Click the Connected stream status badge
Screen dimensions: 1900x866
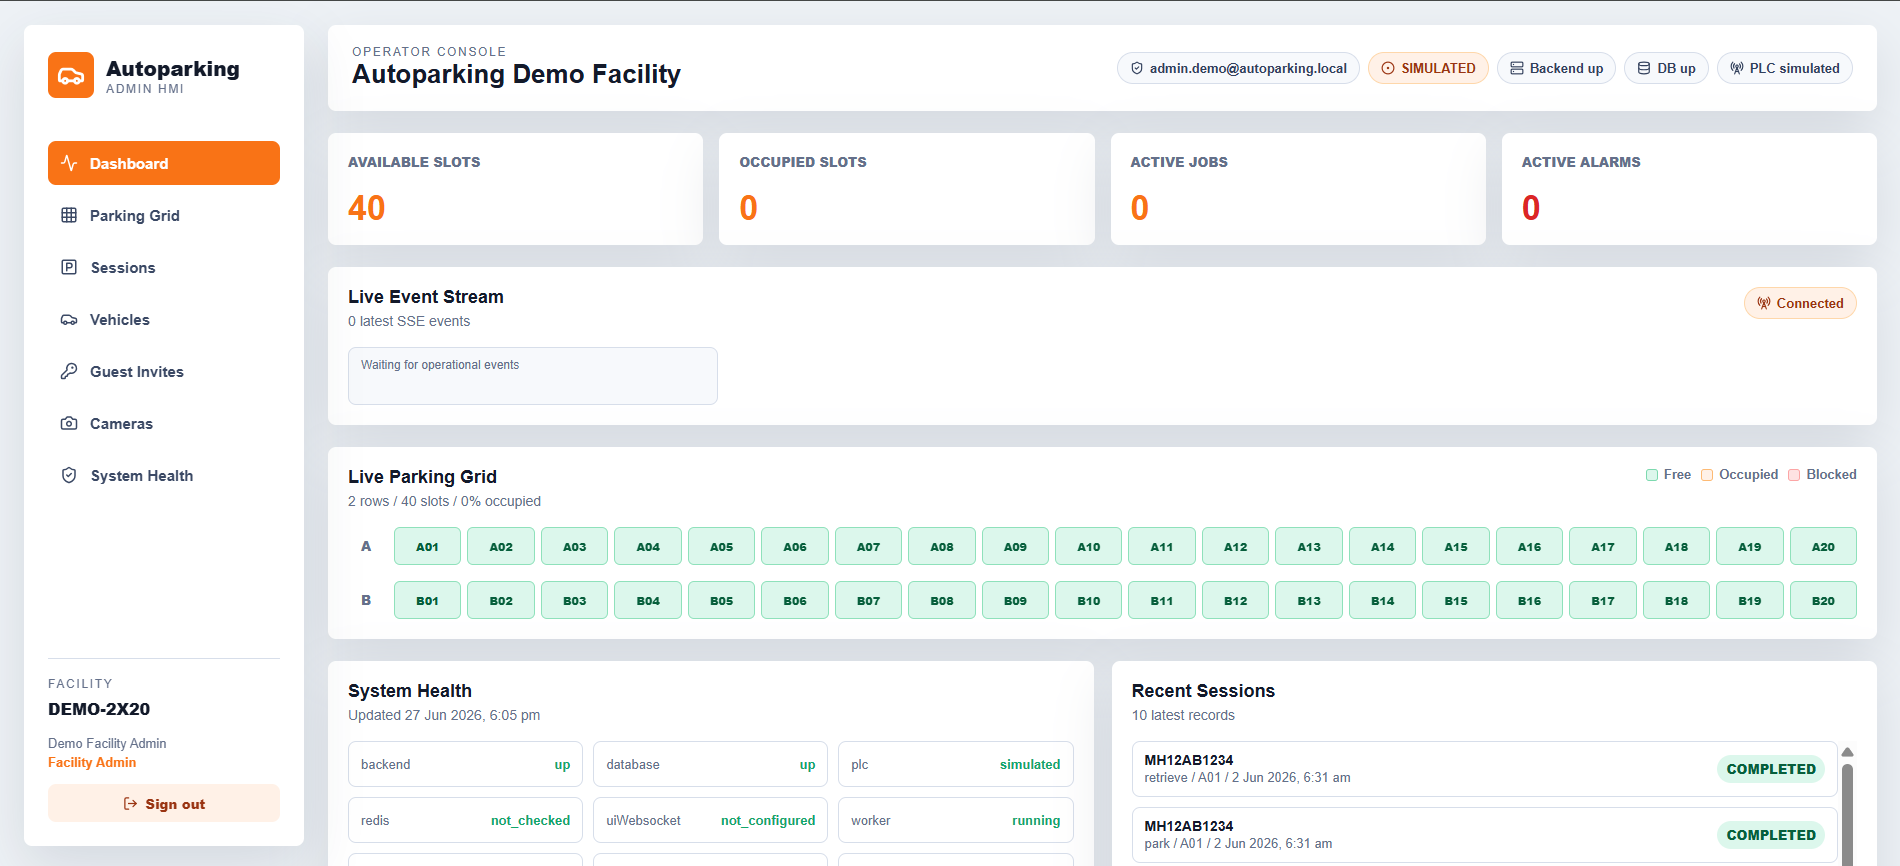(x=1800, y=303)
